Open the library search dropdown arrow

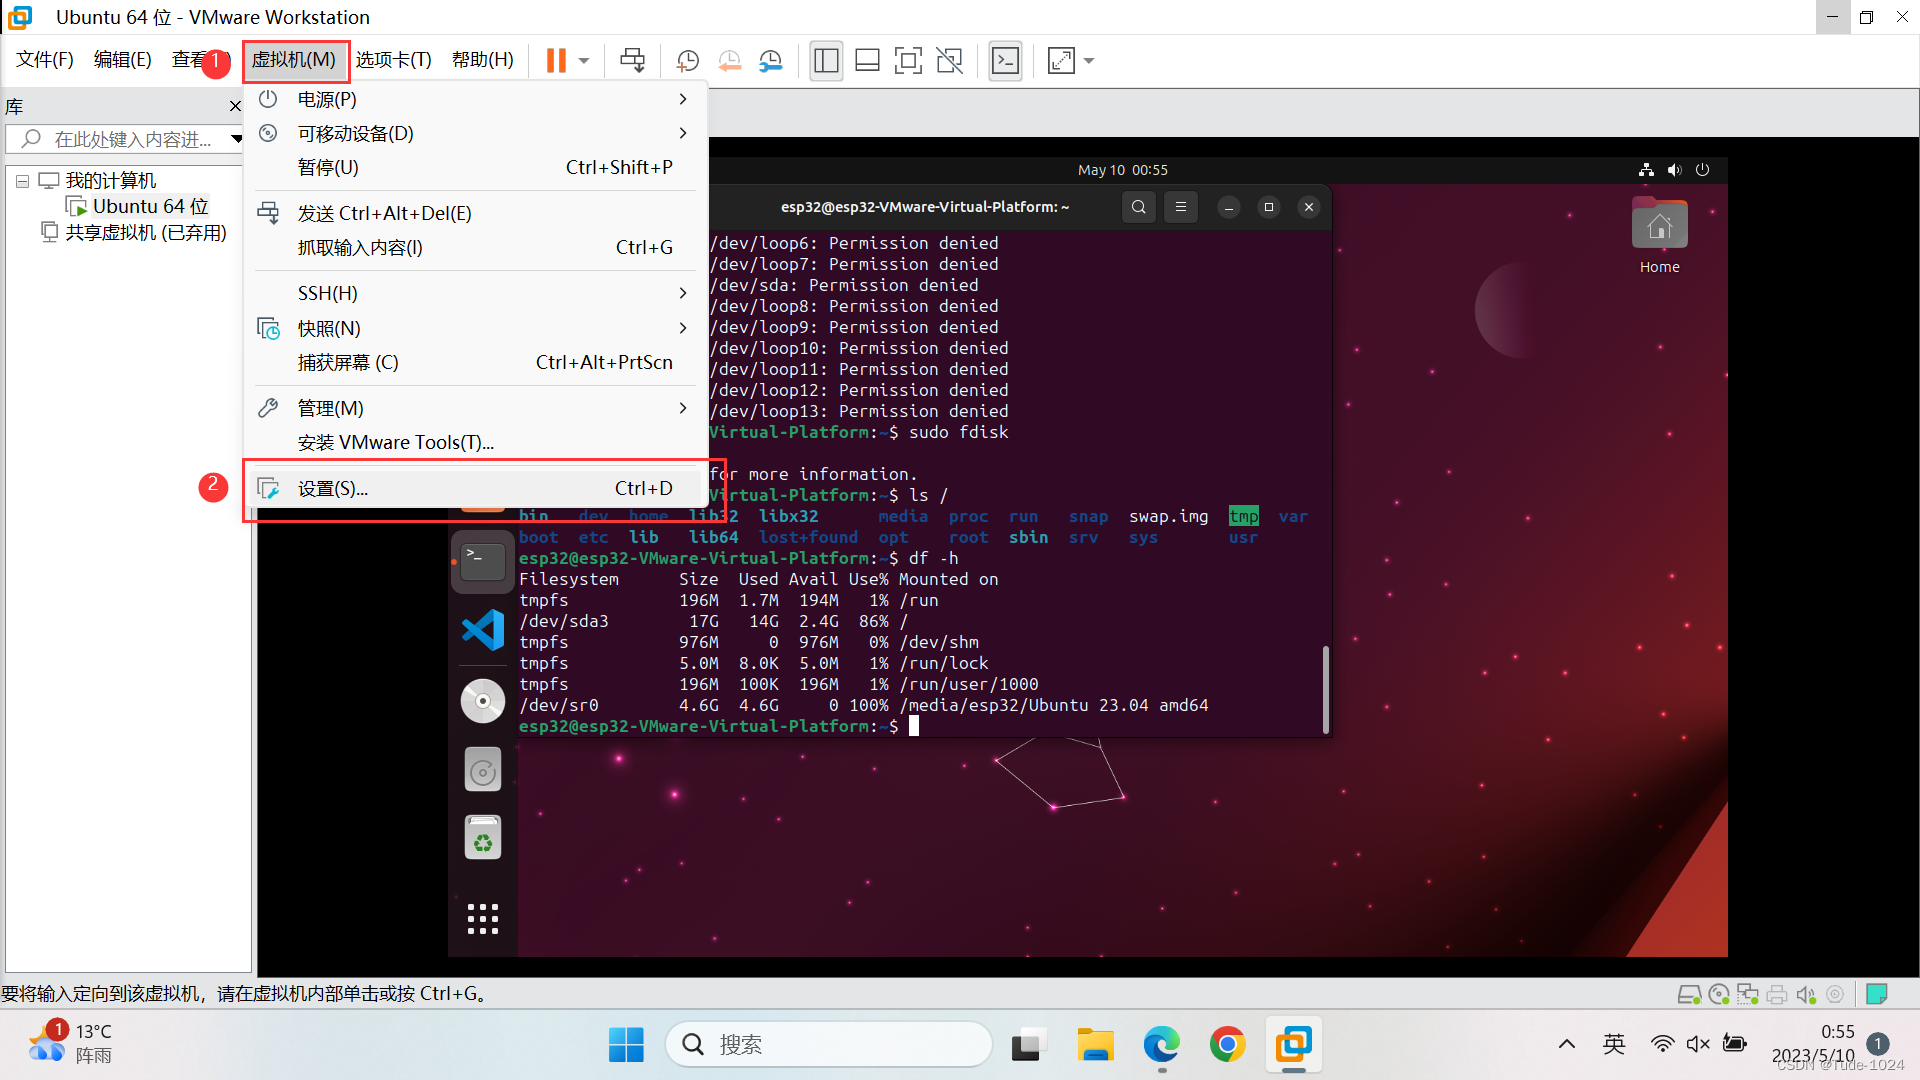point(236,139)
